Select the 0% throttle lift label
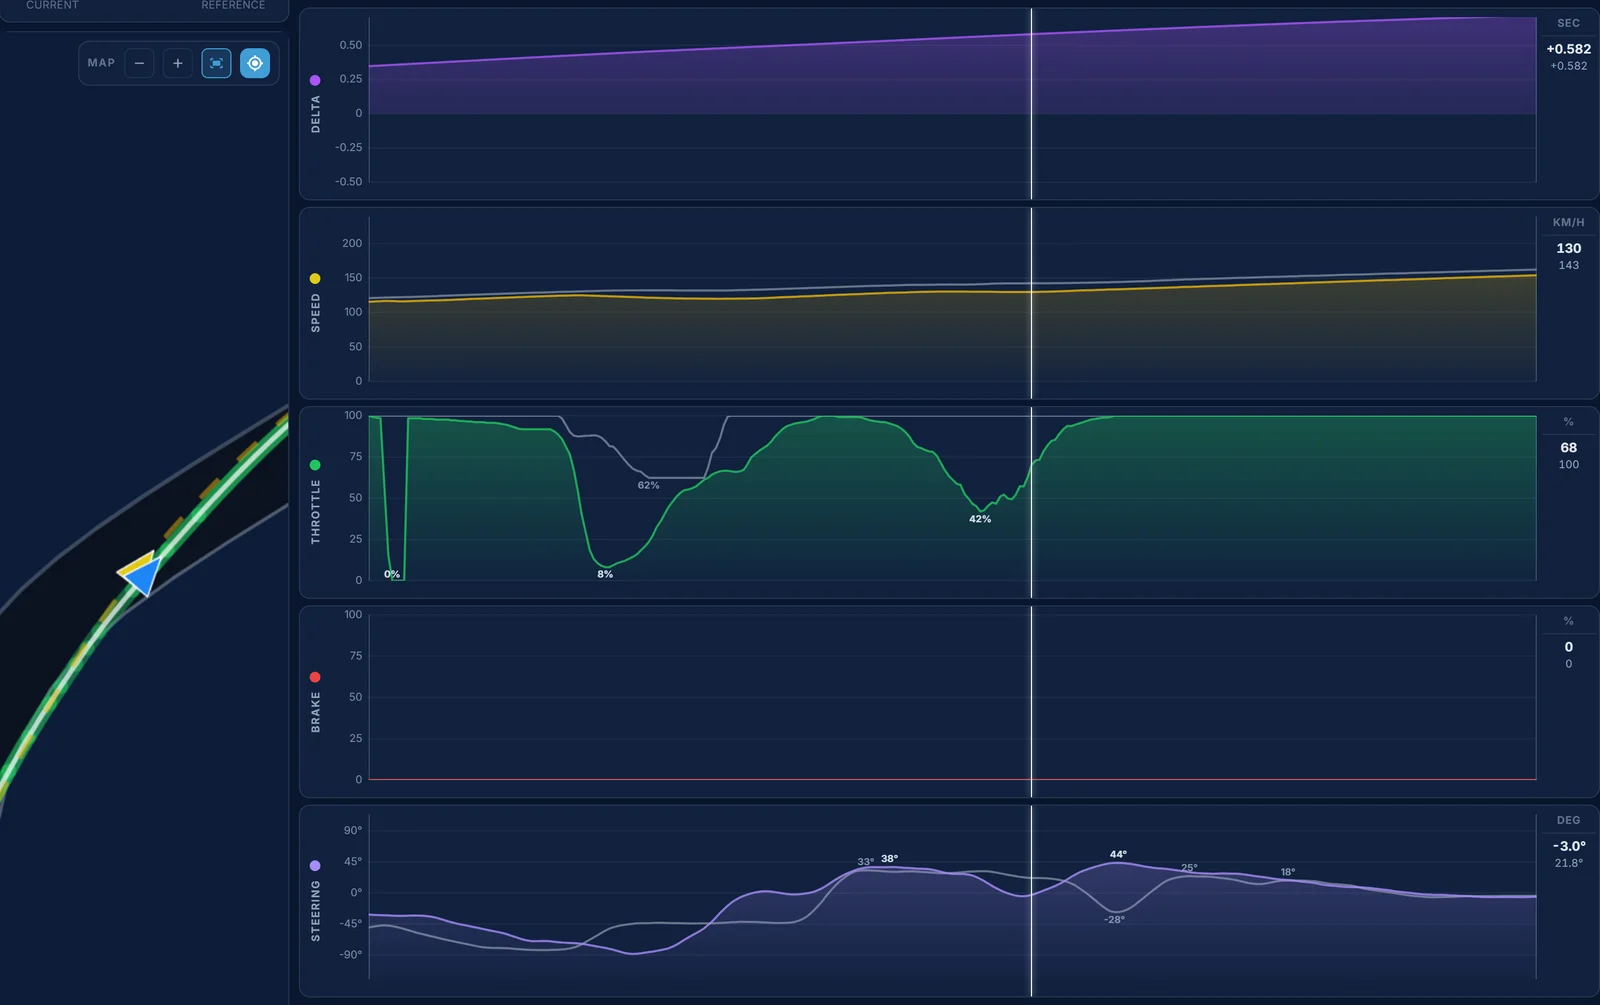This screenshot has height=1005, width=1600. point(392,574)
